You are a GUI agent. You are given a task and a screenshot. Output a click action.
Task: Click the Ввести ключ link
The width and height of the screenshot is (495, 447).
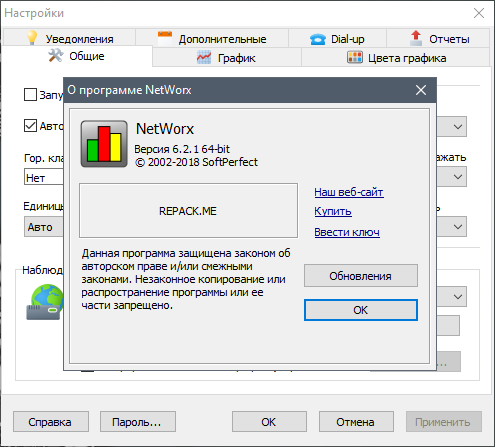(347, 232)
